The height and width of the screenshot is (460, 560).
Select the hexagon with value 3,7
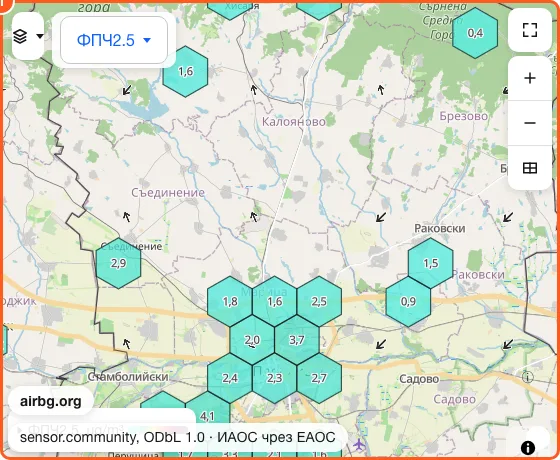pos(297,340)
